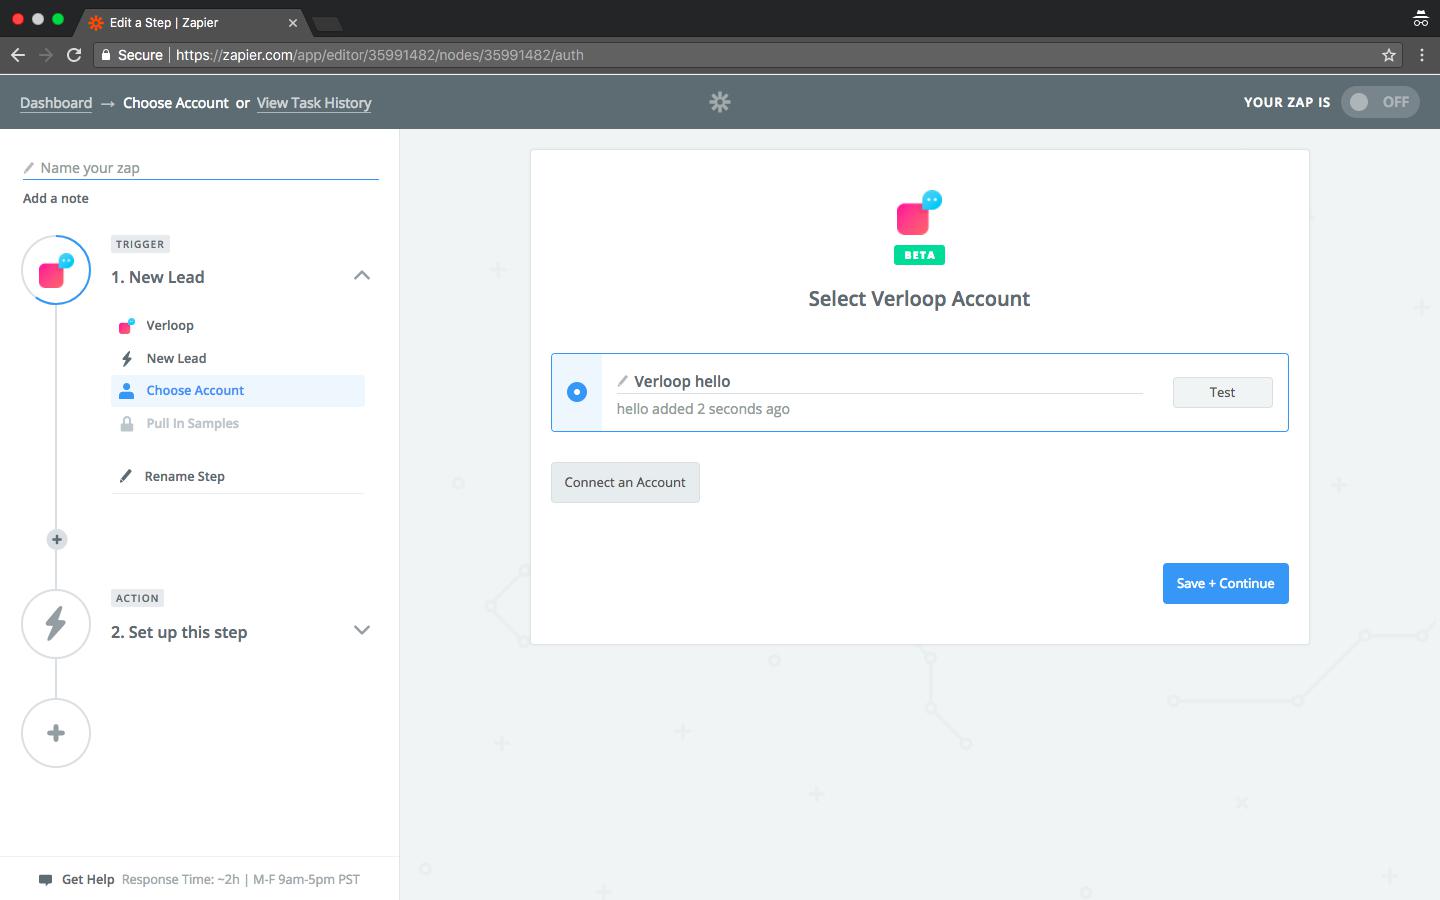
Task: Add a step with the large plus circle
Action: point(56,733)
